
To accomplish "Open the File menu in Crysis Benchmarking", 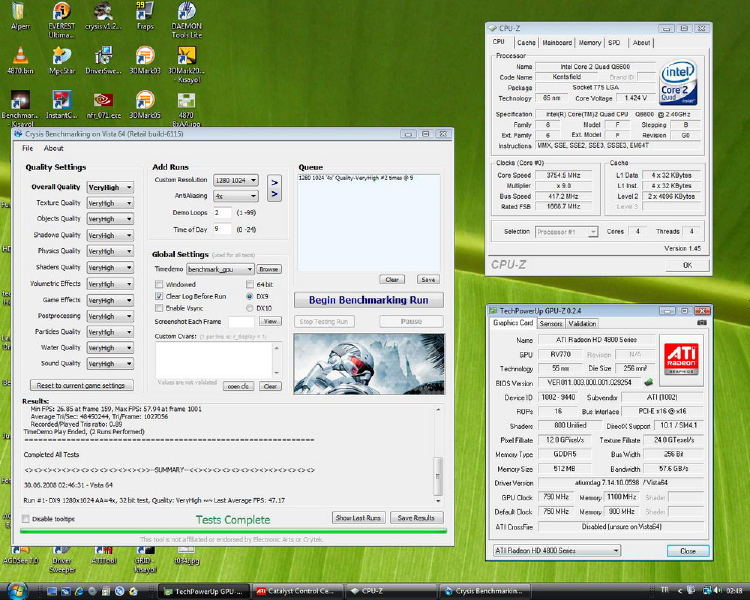I will [x=28, y=148].
